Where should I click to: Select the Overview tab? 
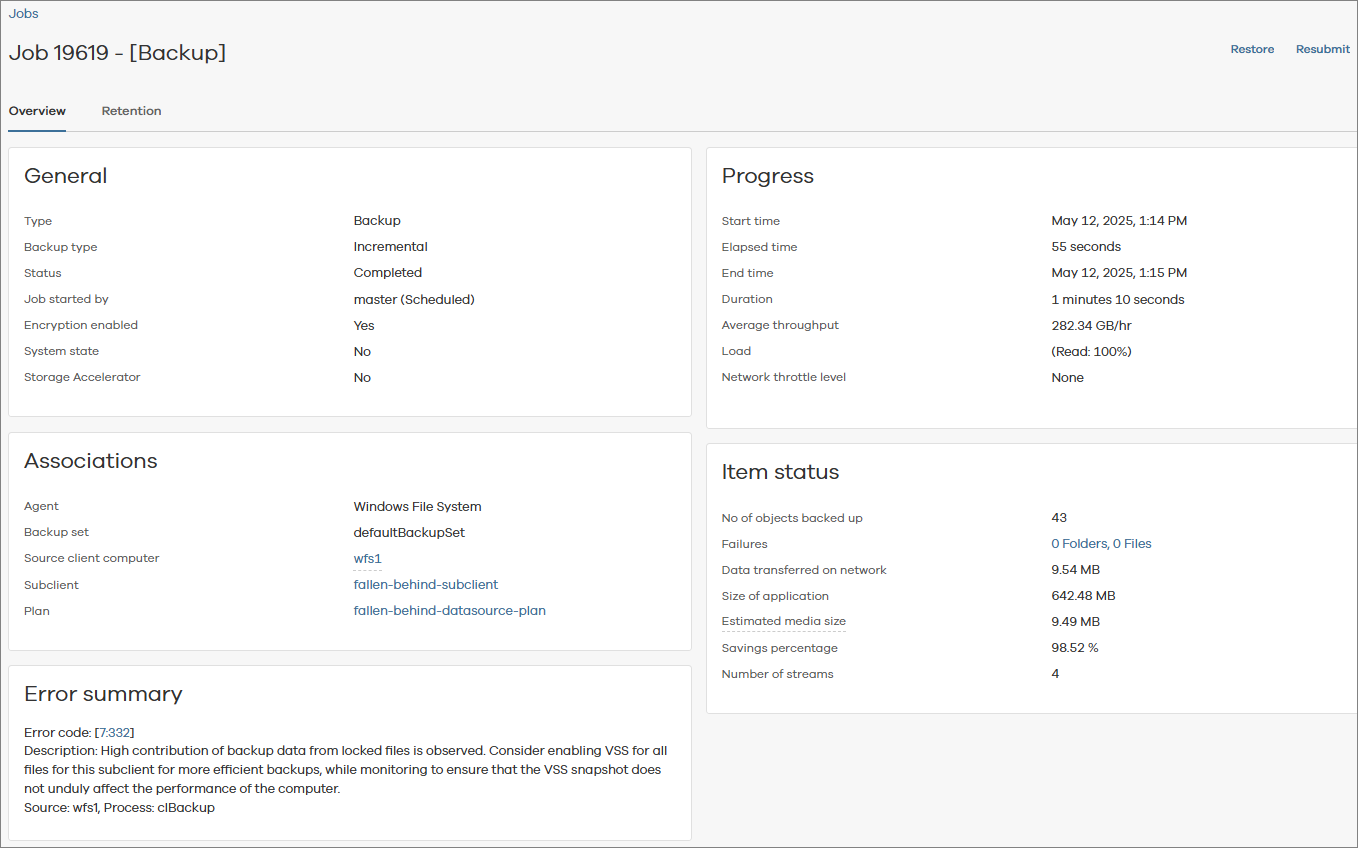click(x=36, y=111)
